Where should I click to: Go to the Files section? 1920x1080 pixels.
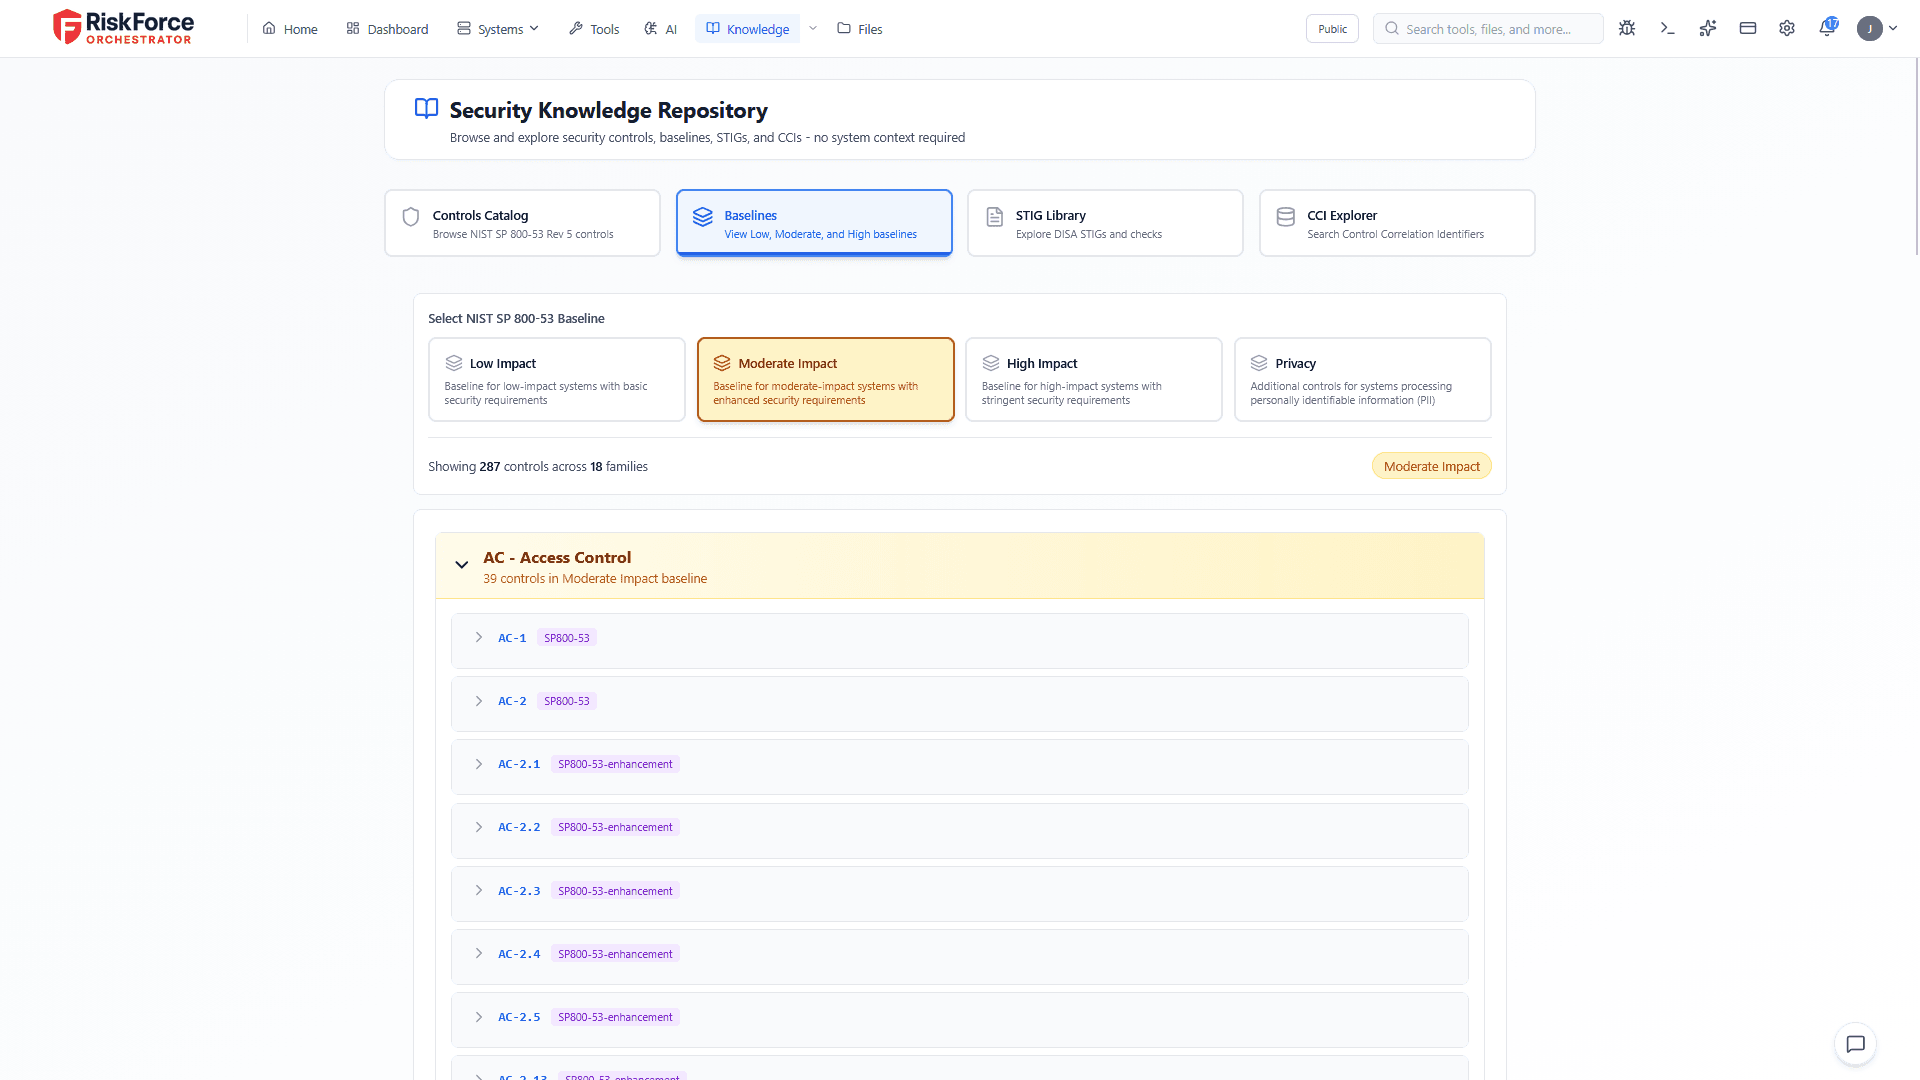coord(858,28)
